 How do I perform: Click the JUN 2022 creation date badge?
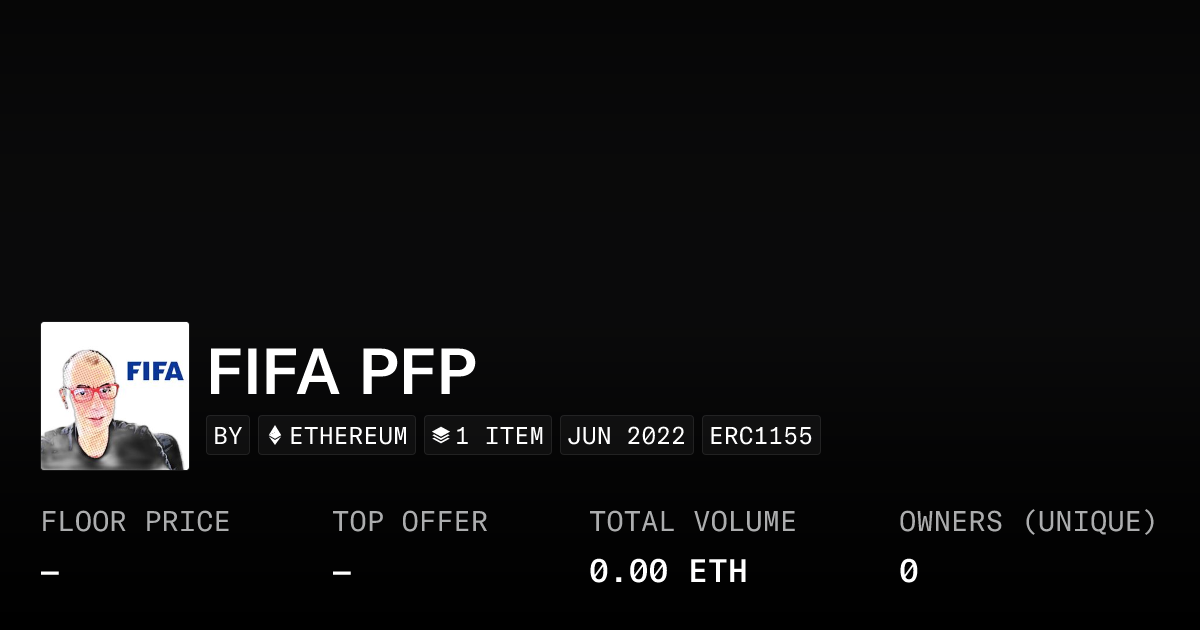[626, 436]
